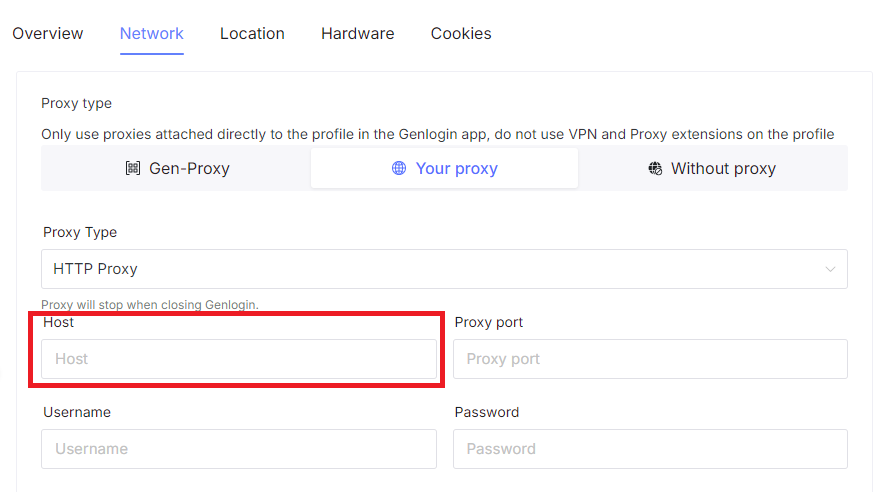Open the Hardware tab
Image resolution: width=890 pixels, height=492 pixels.
coord(357,33)
